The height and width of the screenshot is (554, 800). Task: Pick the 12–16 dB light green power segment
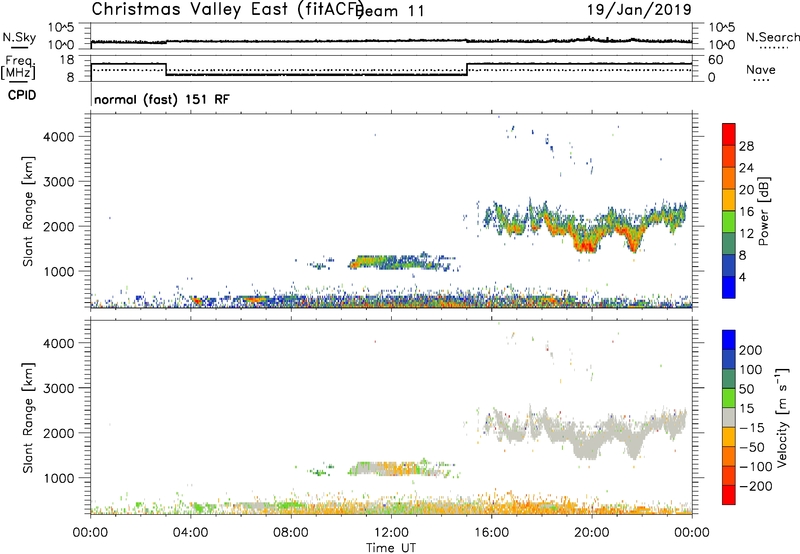pos(729,221)
